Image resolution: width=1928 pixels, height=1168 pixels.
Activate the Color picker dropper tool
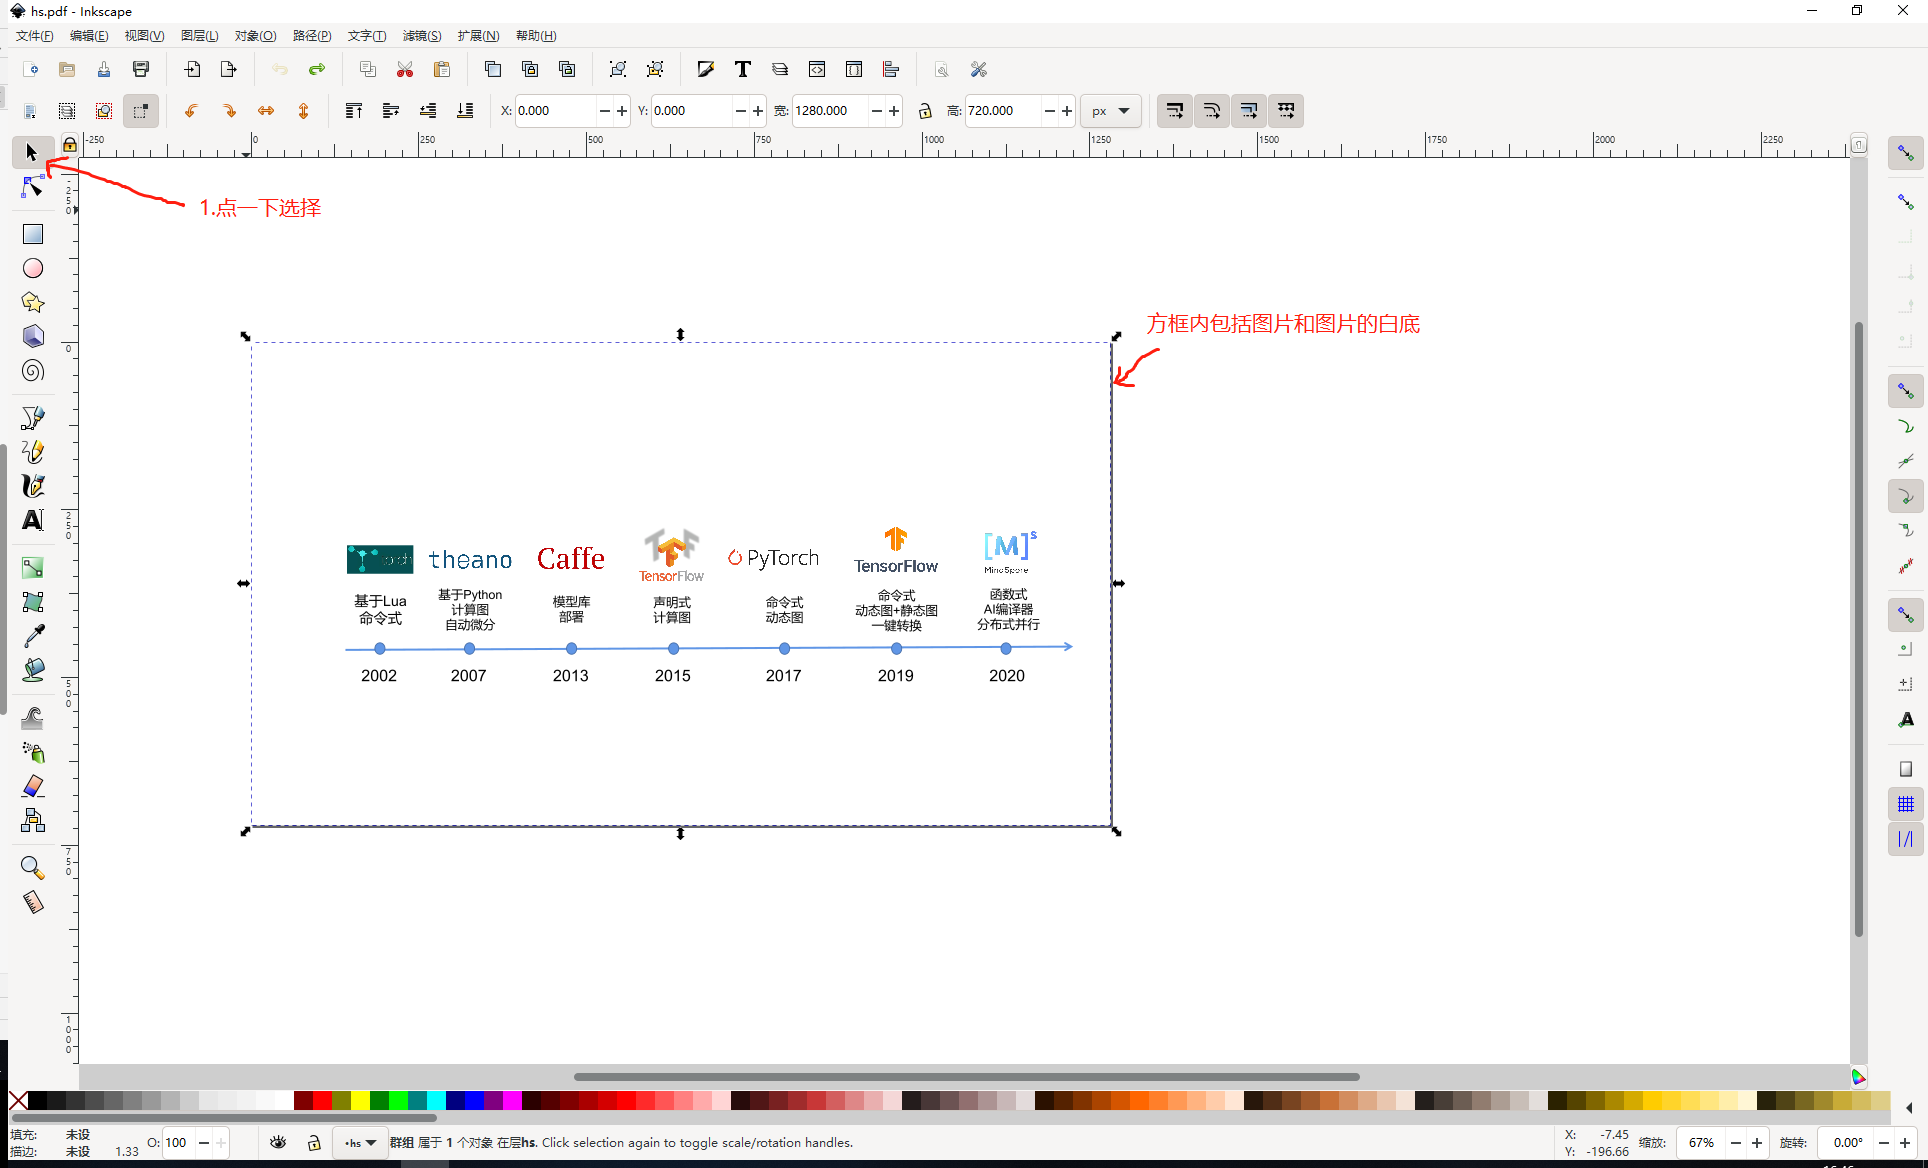point(33,635)
